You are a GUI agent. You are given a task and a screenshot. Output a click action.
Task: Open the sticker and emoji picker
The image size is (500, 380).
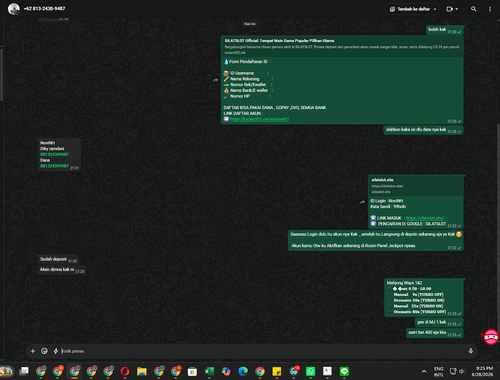44,351
